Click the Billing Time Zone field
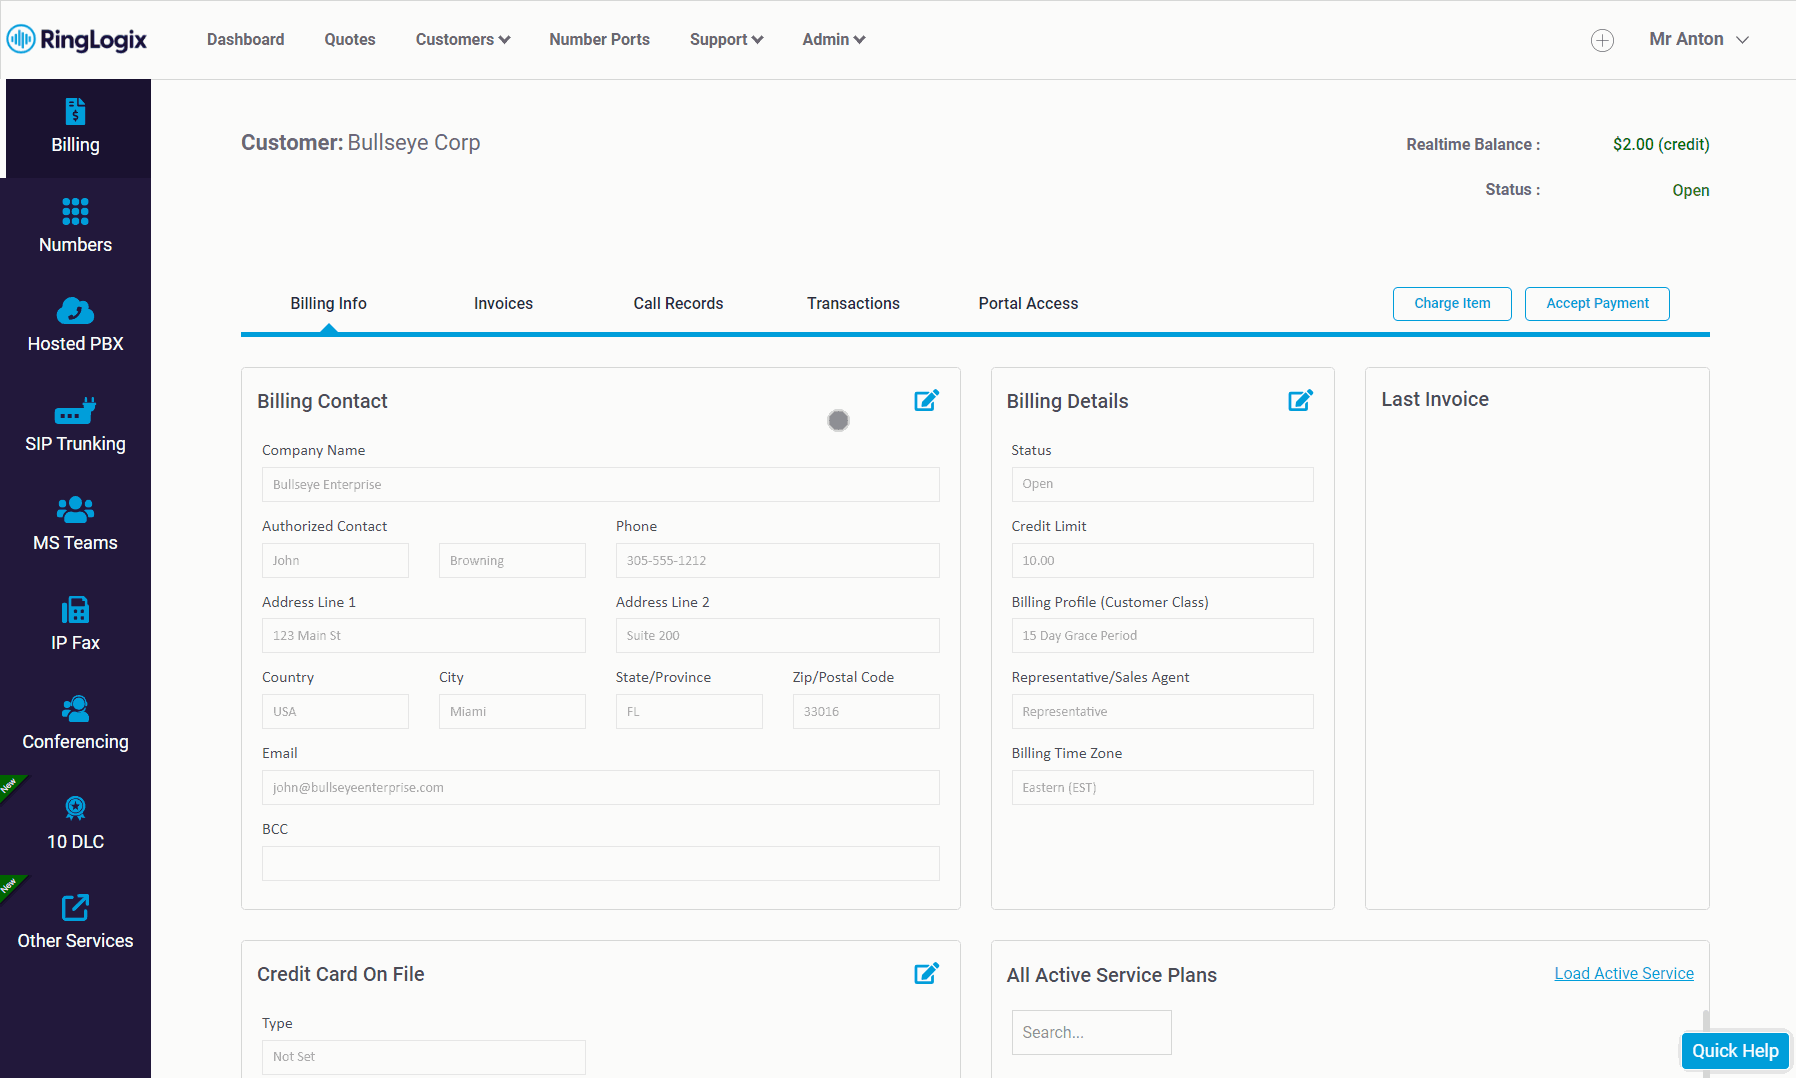Screen dimensions: 1796x1078 (1163, 788)
